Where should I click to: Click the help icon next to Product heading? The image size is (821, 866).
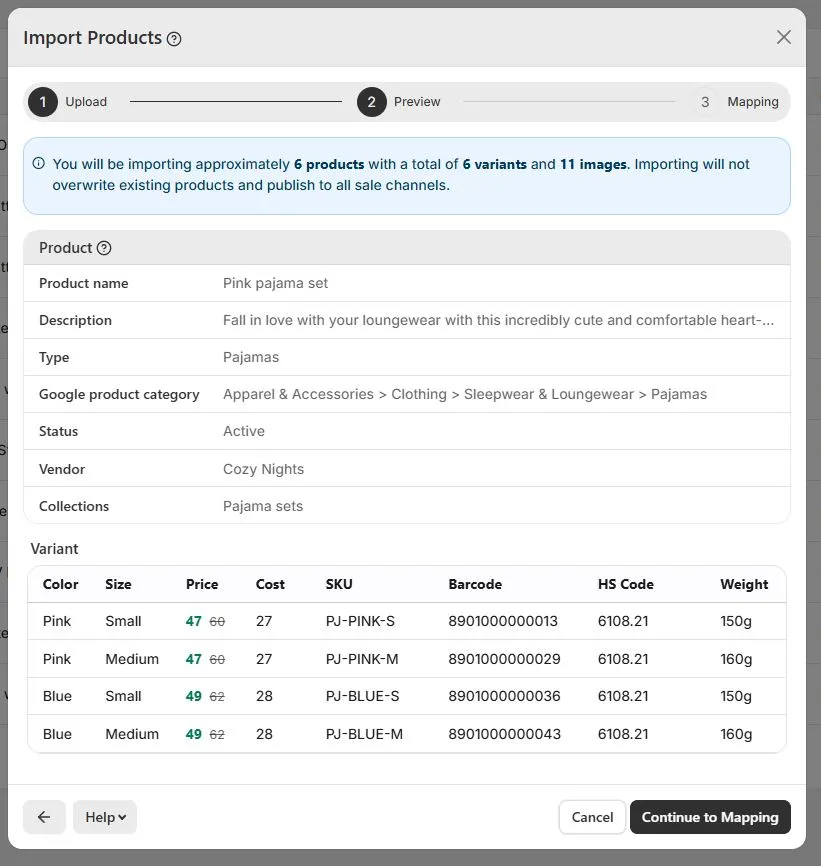coord(104,248)
